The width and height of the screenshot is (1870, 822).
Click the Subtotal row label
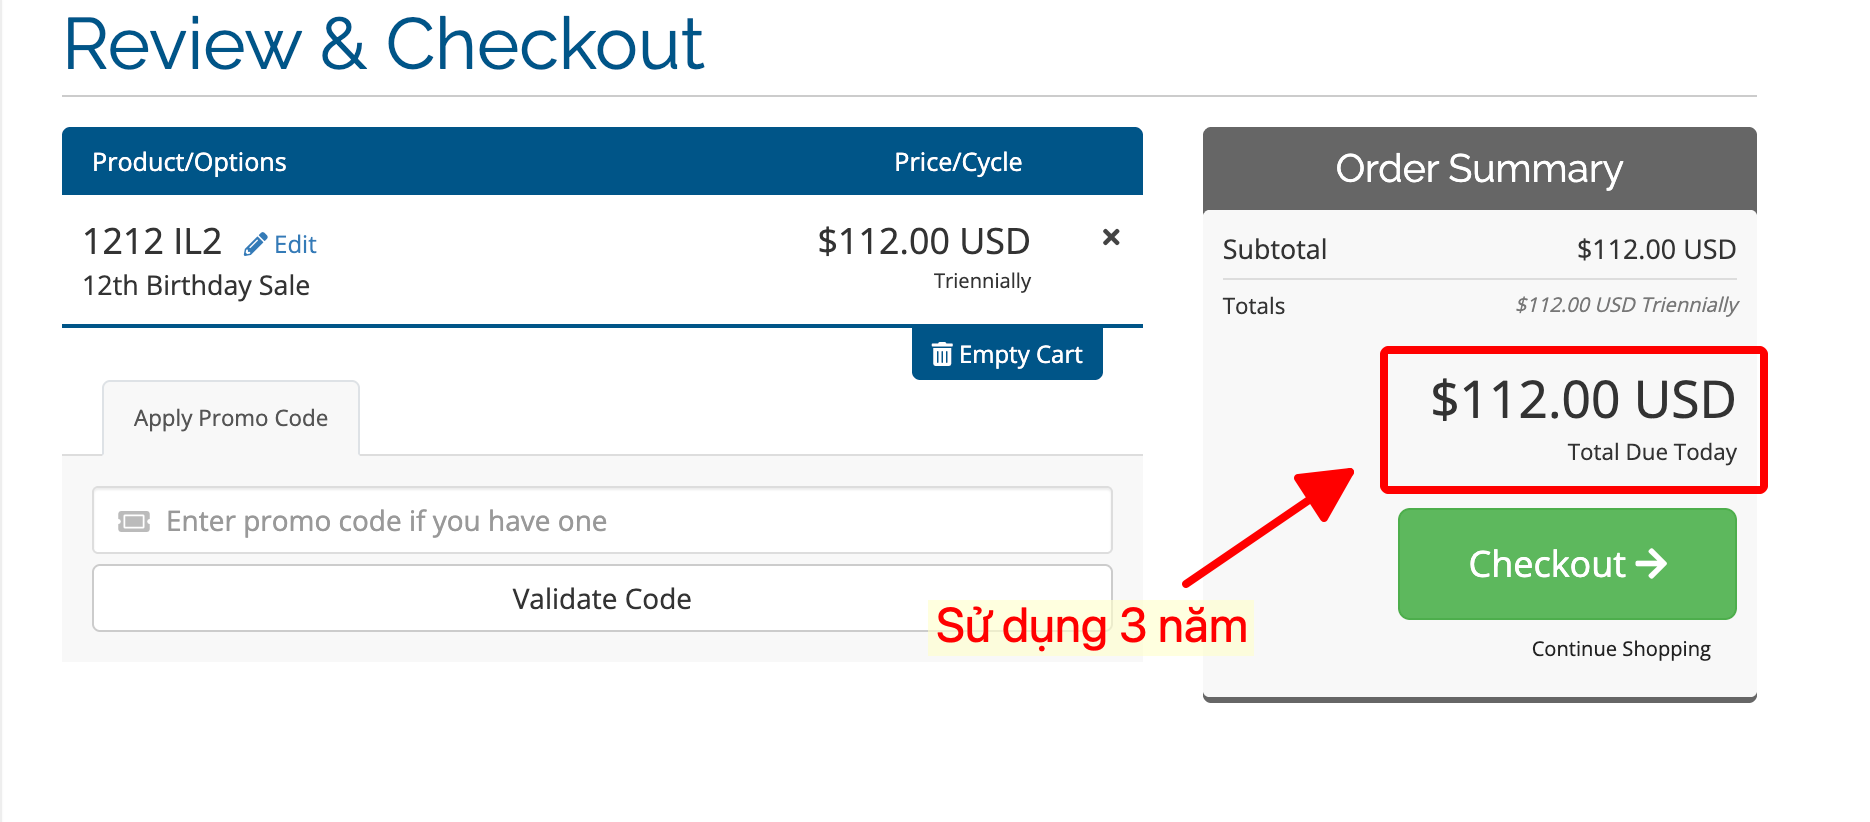point(1274,249)
